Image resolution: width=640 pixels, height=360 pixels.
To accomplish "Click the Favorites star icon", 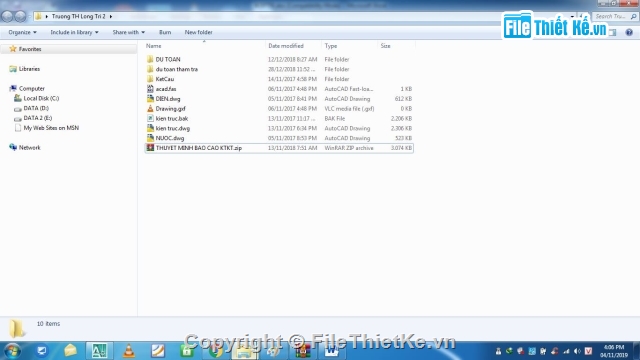I will click(x=13, y=49).
